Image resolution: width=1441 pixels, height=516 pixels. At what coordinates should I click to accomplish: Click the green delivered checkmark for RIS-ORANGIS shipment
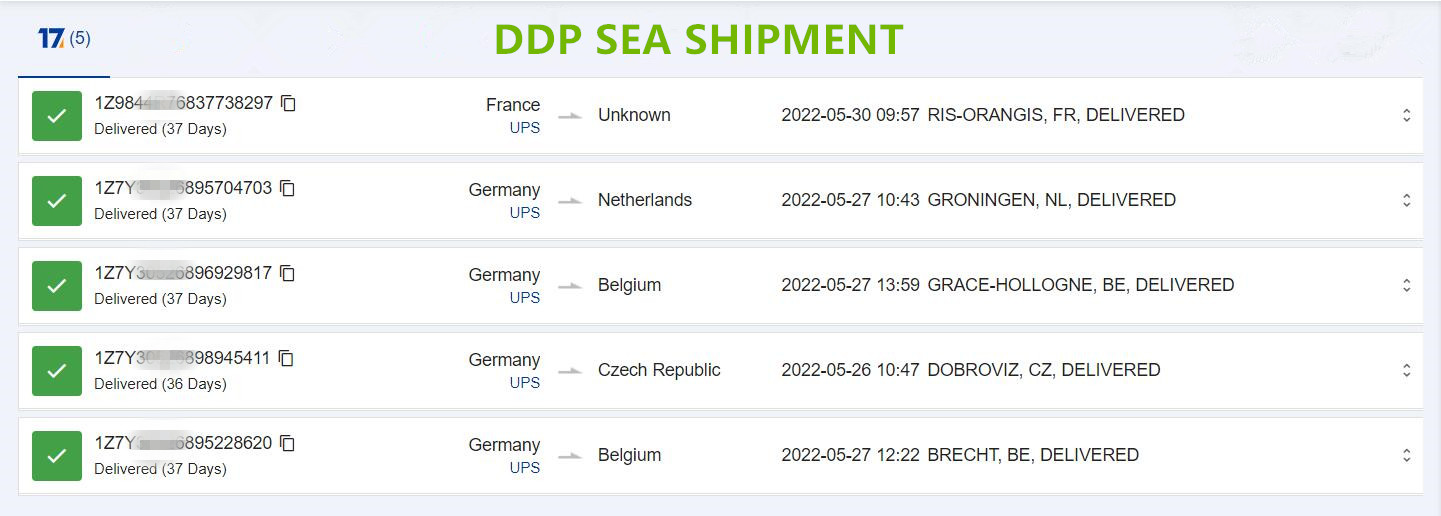click(x=57, y=116)
